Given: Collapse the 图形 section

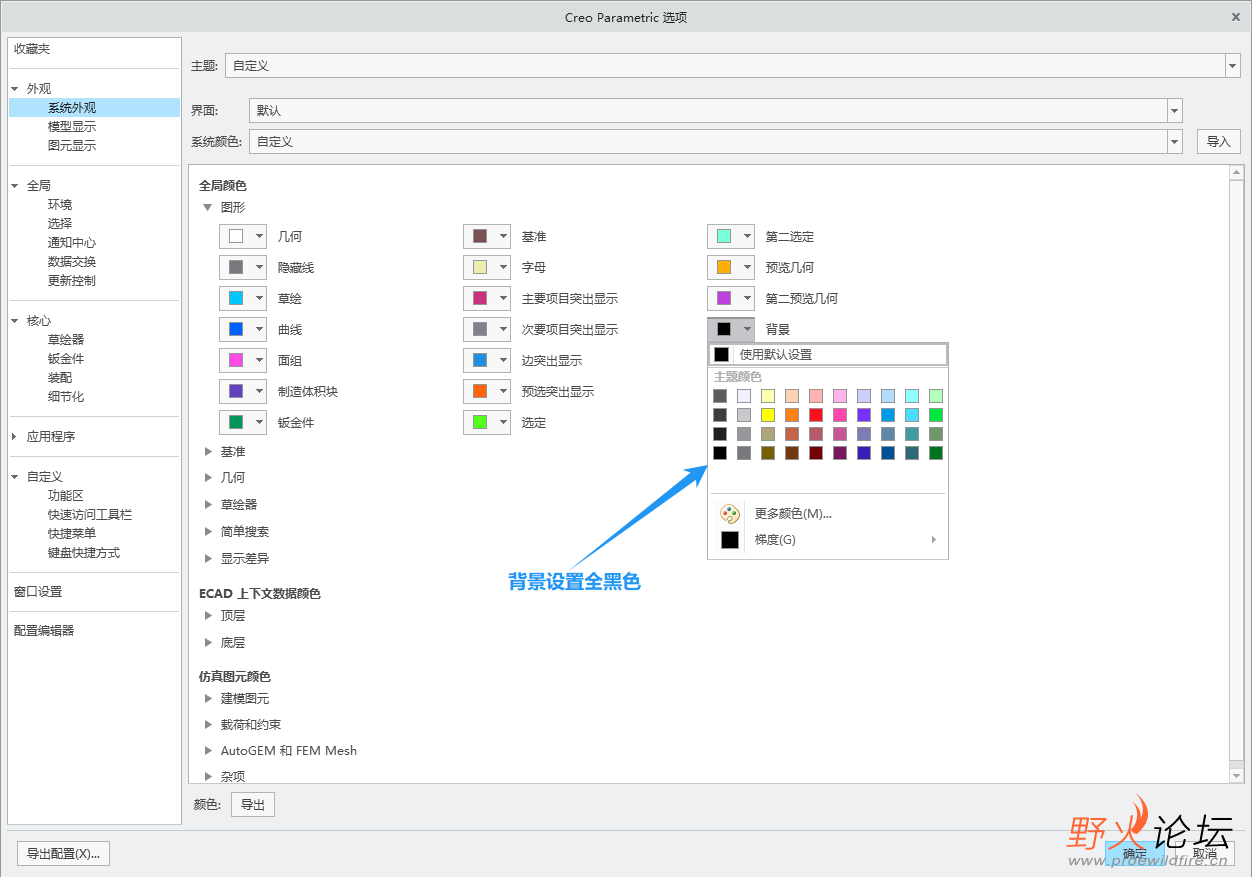Looking at the screenshot, I should point(208,208).
